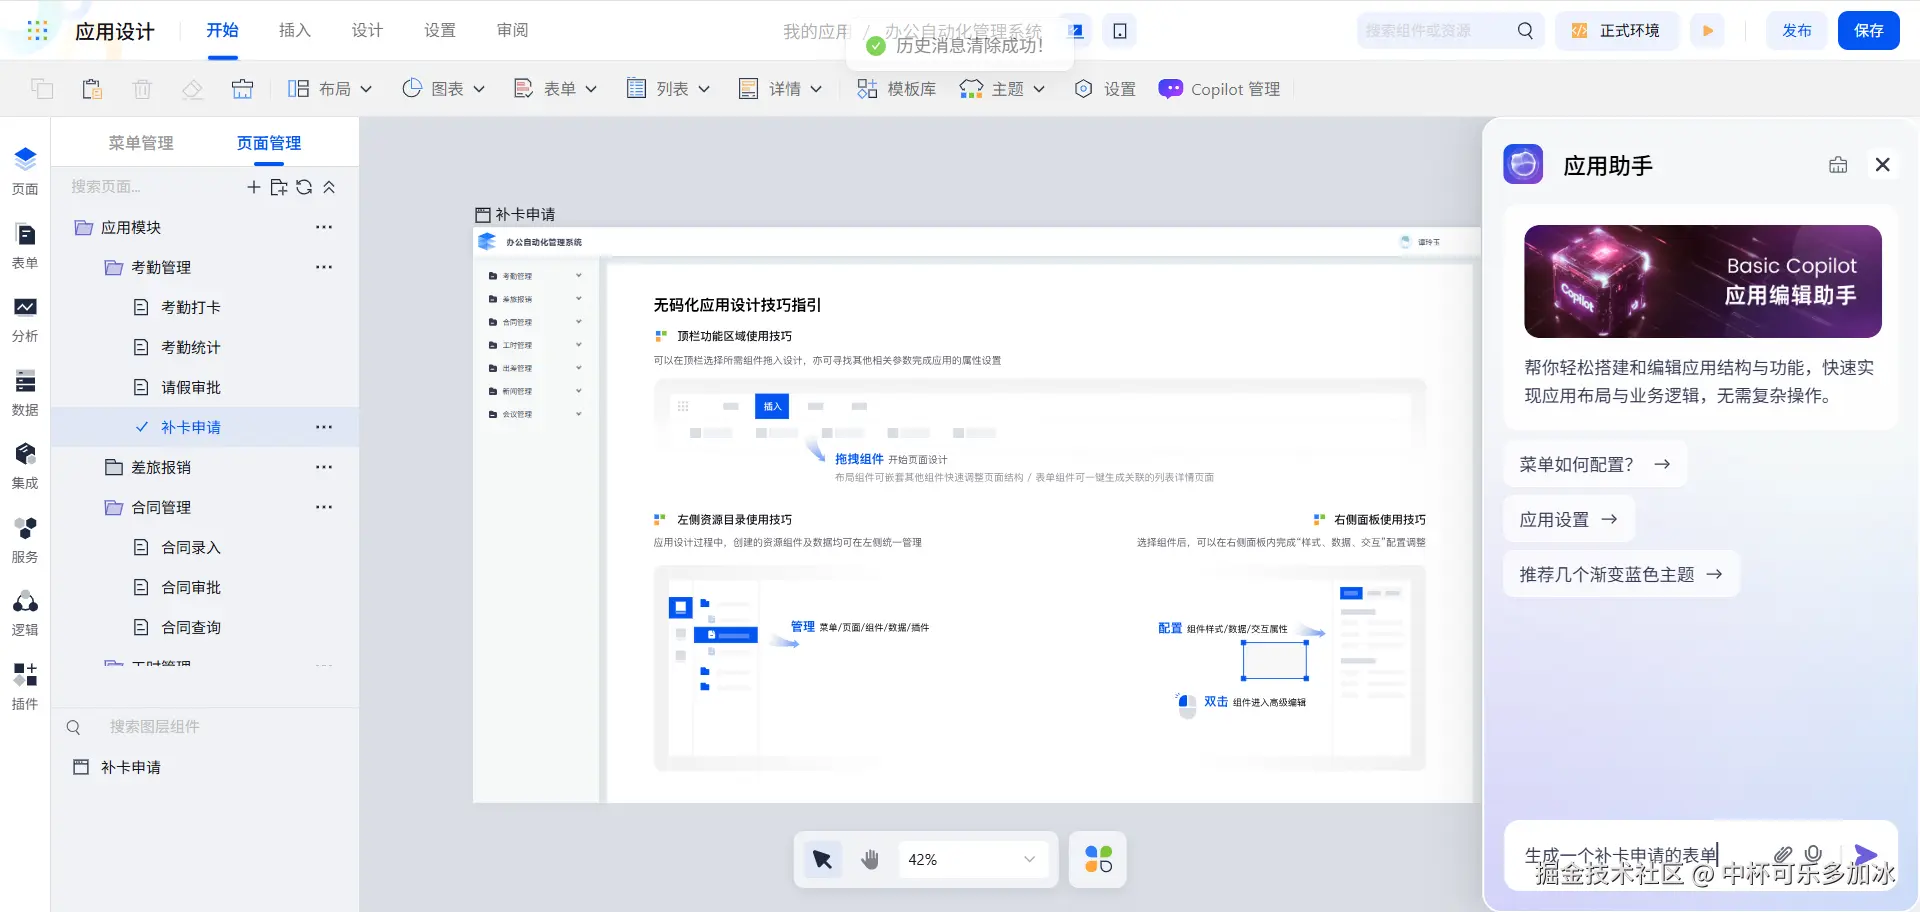Switch to the 审阅 tab

[512, 31]
